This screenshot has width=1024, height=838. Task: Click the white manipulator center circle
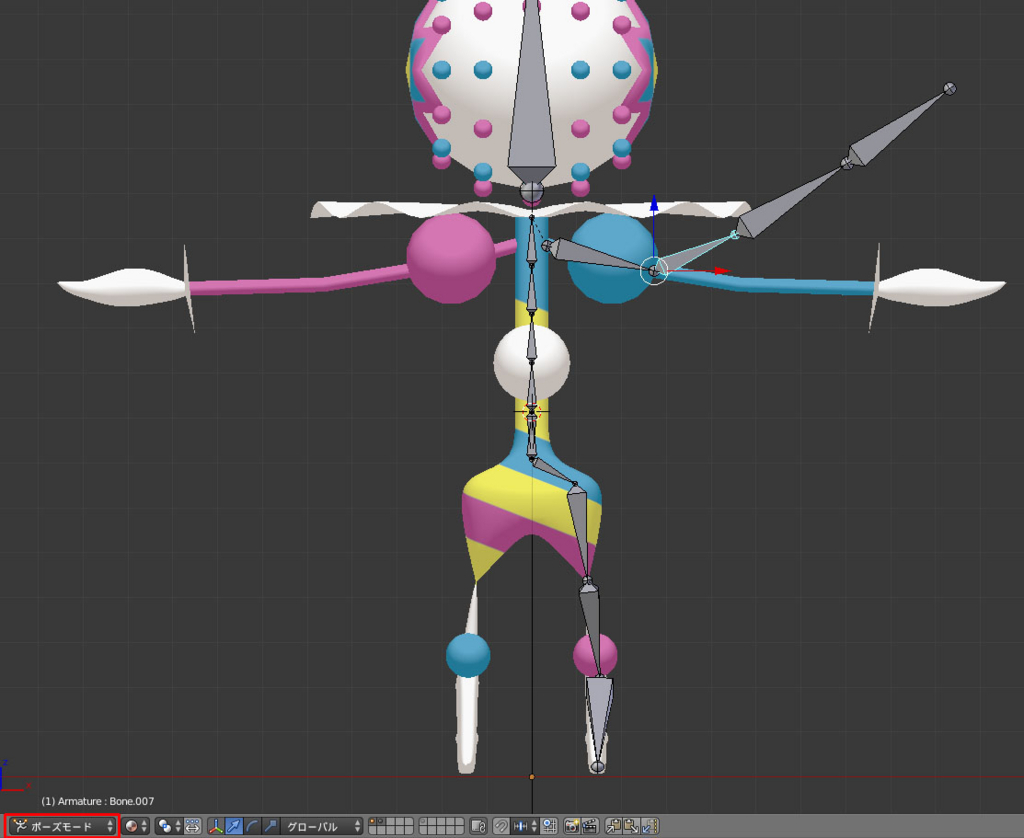[x=654, y=270]
